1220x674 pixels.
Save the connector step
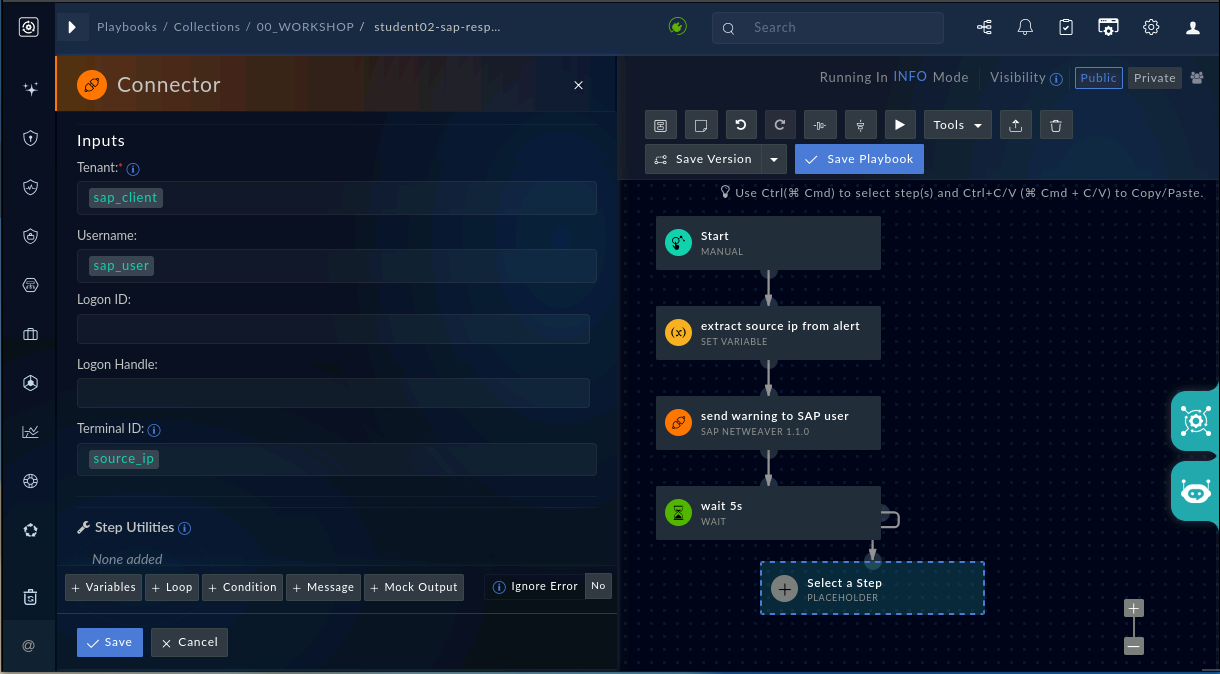coord(110,642)
